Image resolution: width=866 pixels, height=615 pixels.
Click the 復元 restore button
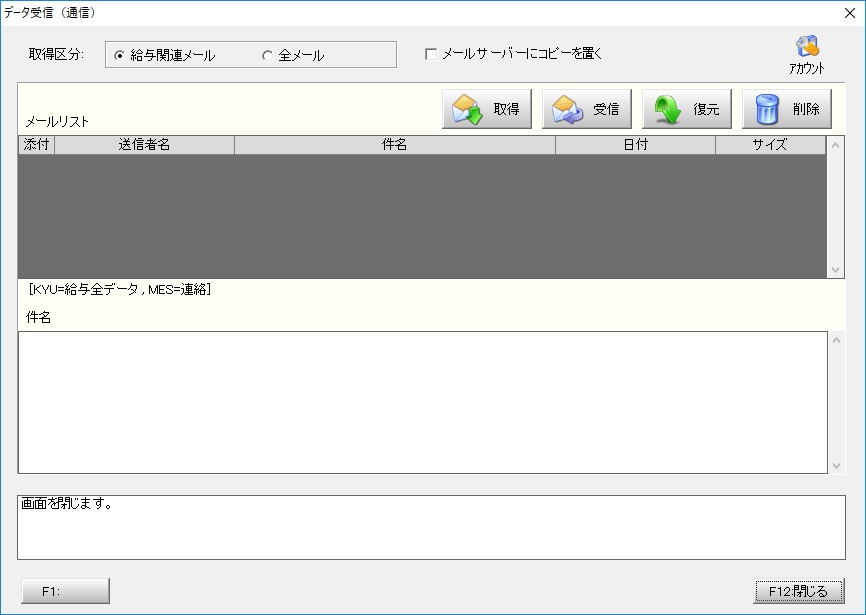coord(687,109)
